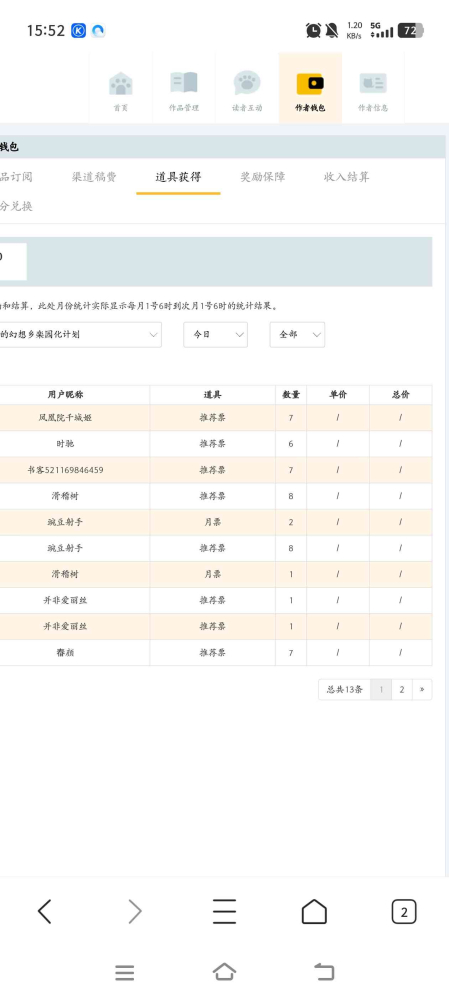Screen dimensions: 449x999
Task: Click the 总价 column header
Action: coord(401,395)
